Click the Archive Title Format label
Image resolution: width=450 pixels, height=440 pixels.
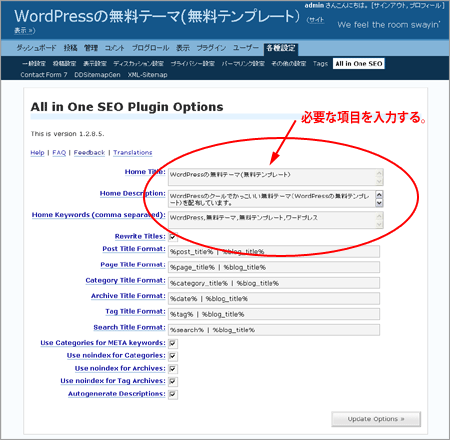point(128,296)
